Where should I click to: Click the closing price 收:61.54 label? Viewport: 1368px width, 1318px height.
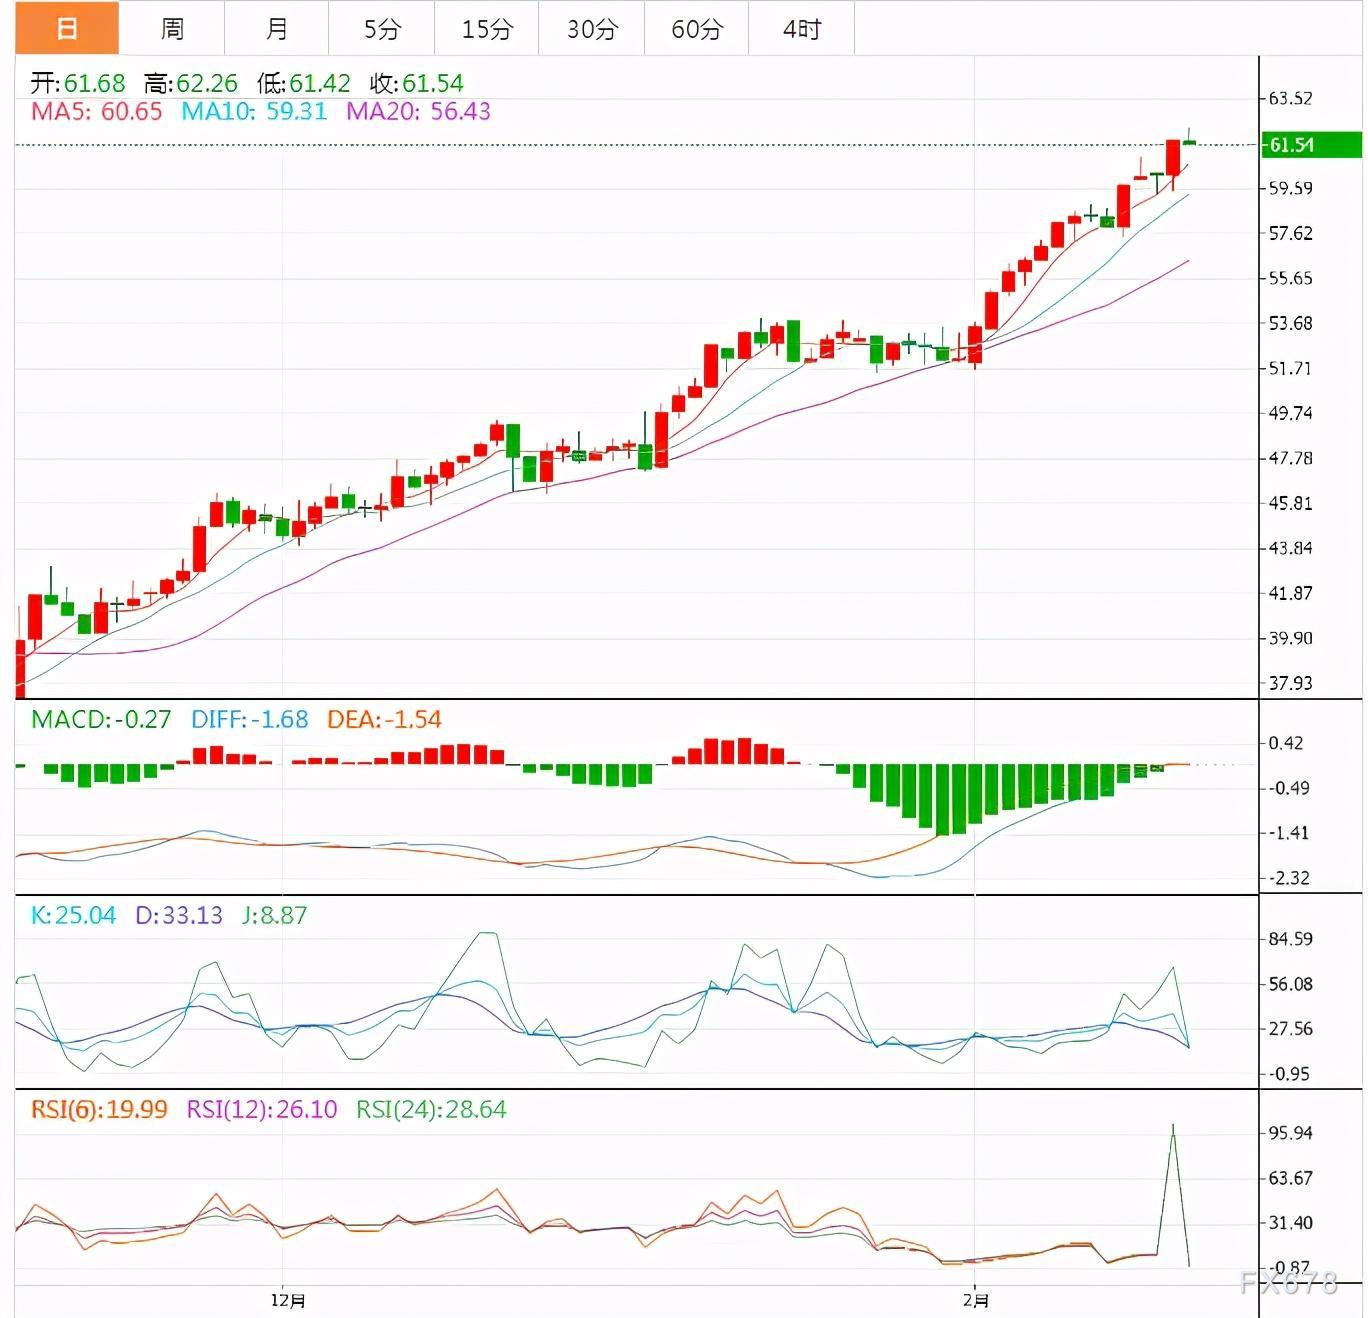point(416,83)
